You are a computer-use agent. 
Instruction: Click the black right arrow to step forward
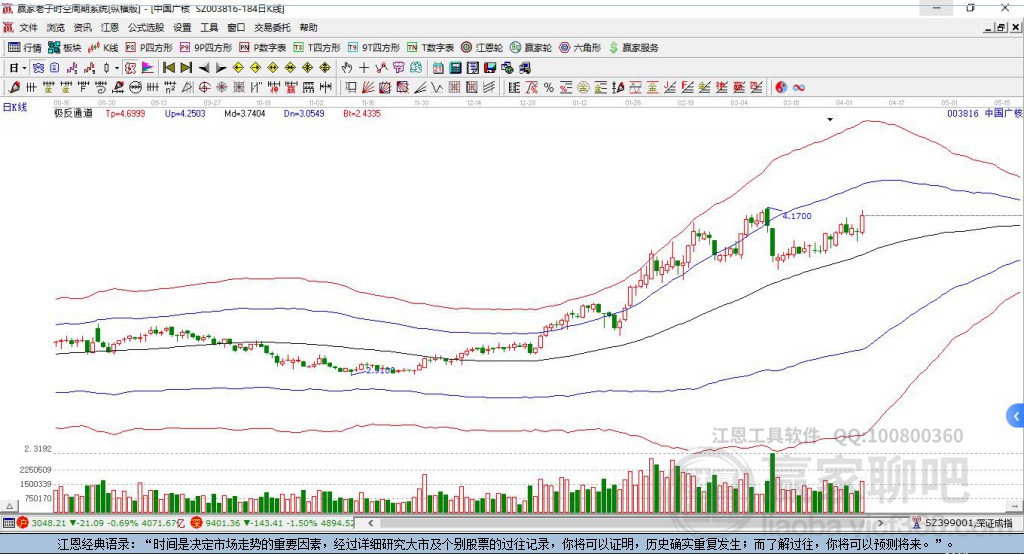coord(221,68)
